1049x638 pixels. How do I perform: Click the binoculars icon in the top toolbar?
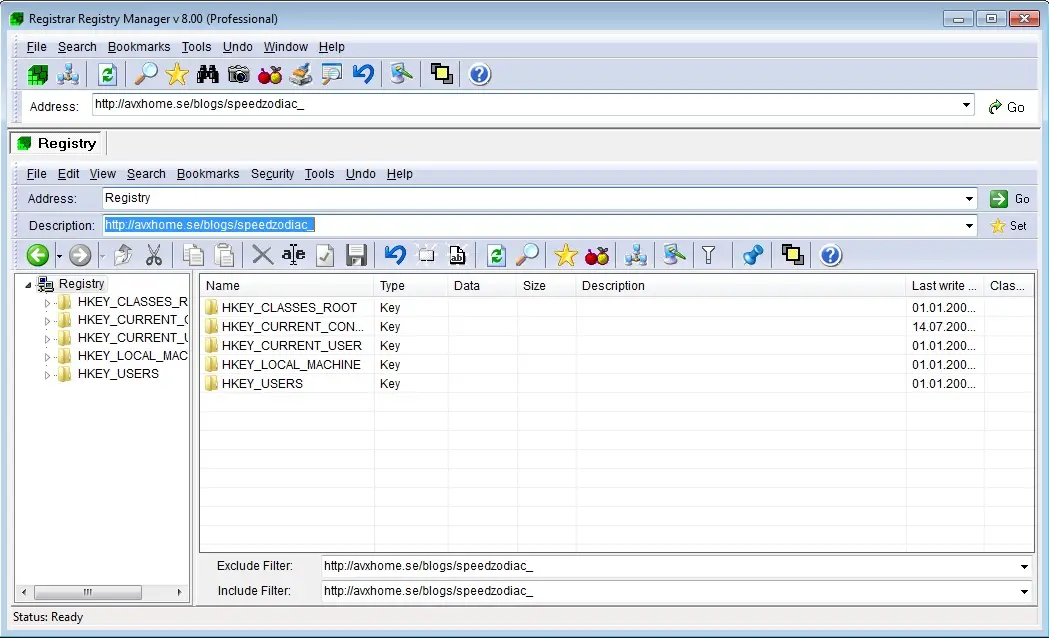tap(208, 74)
